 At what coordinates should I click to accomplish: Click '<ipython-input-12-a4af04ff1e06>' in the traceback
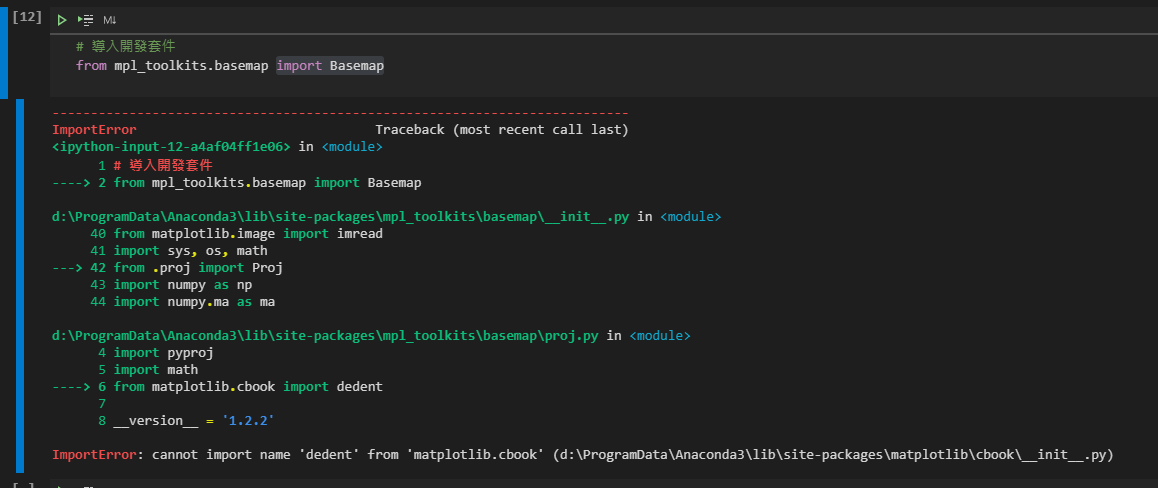171,147
